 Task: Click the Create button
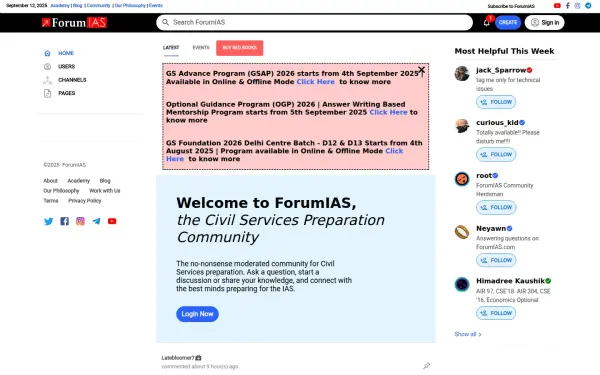(x=508, y=23)
